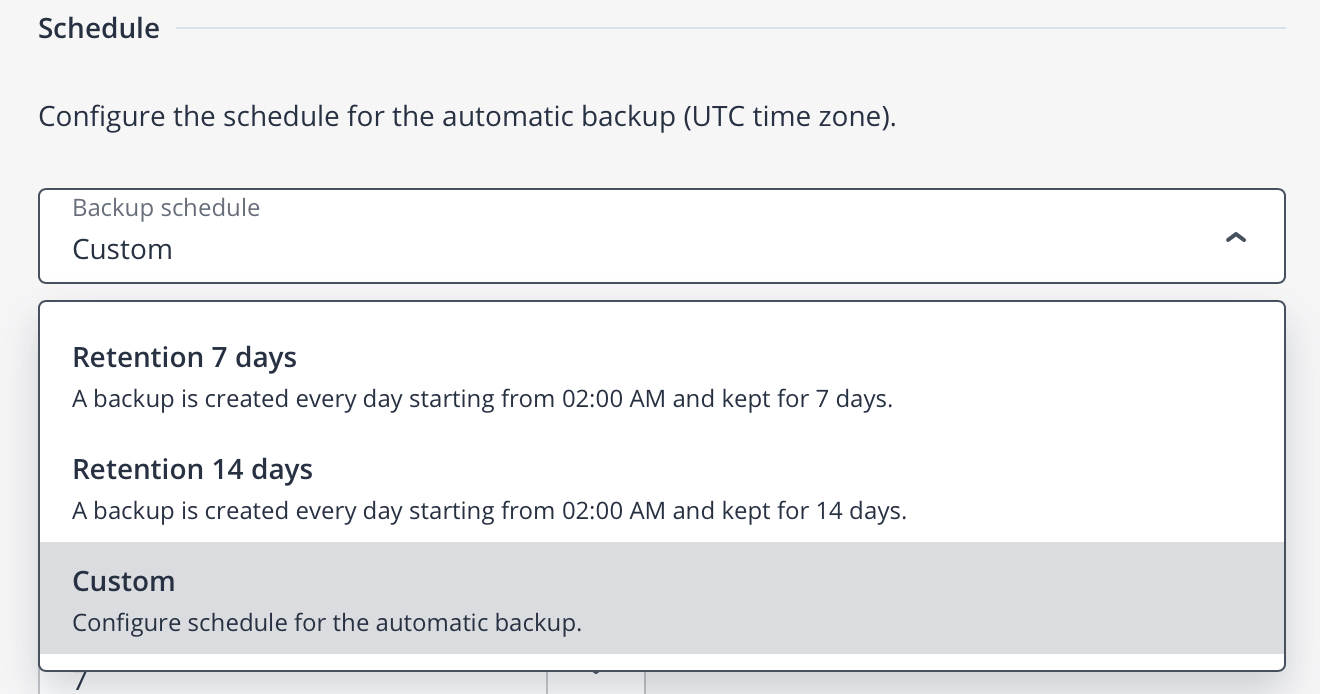Image resolution: width=1320 pixels, height=694 pixels.
Task: Click the horizontal divider next to Schedule
Action: [x=730, y=28]
